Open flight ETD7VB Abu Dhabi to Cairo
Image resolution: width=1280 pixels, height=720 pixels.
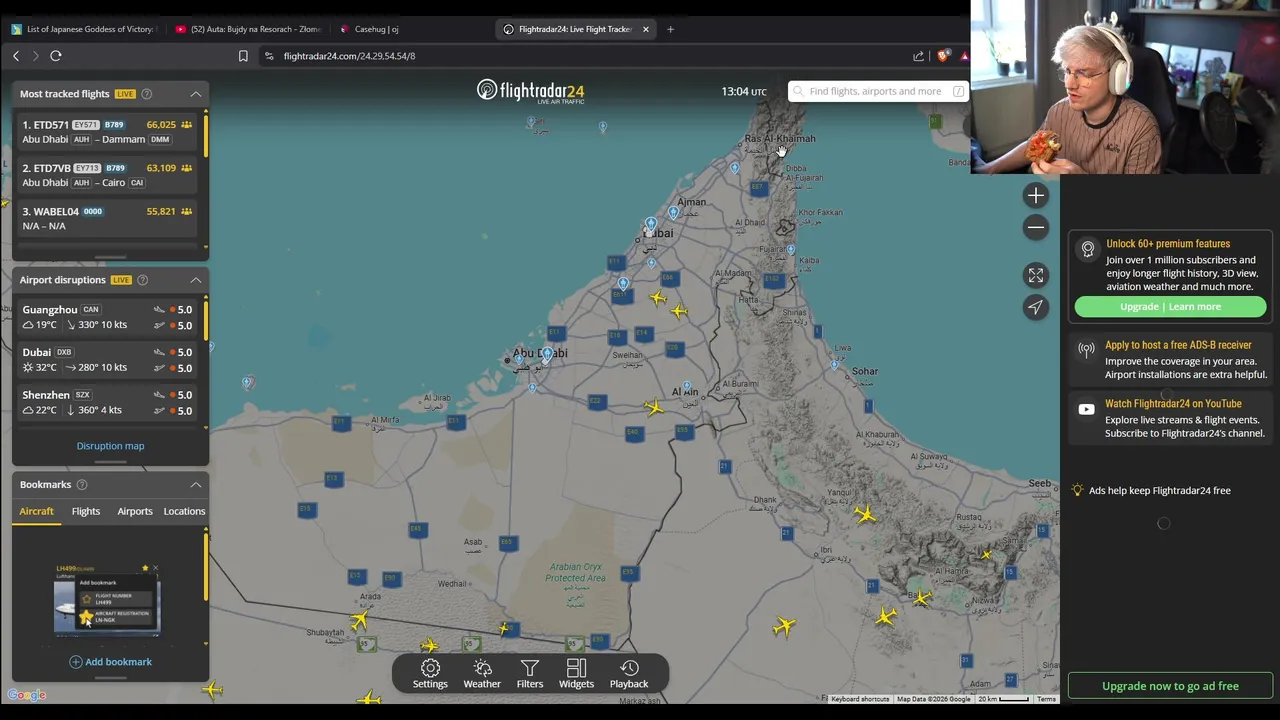108,175
